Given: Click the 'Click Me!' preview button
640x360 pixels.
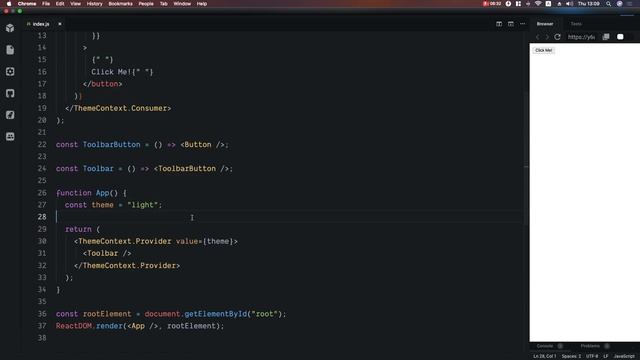Looking at the screenshot, I should pos(543,50).
